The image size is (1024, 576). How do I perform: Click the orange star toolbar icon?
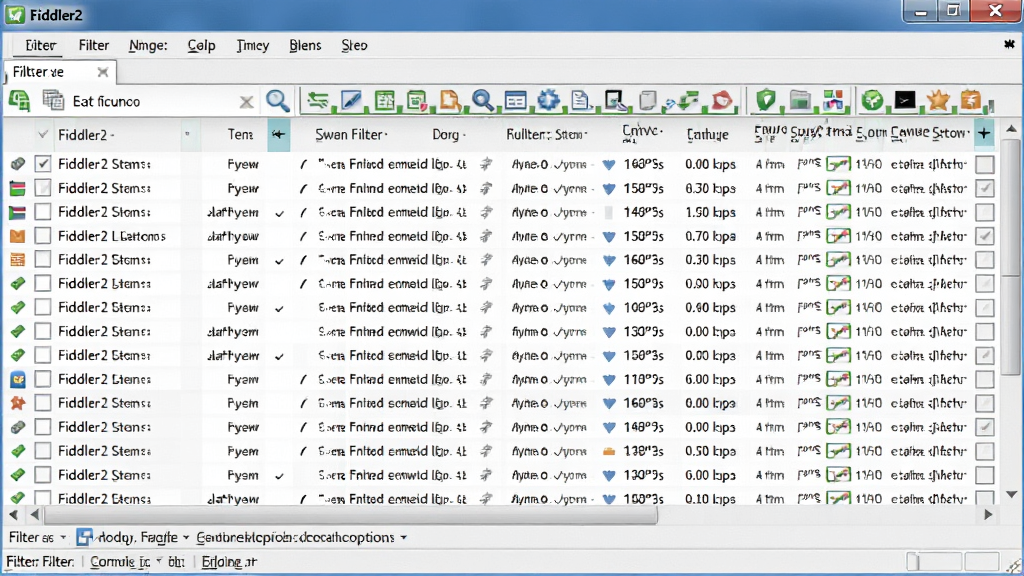click(x=938, y=101)
